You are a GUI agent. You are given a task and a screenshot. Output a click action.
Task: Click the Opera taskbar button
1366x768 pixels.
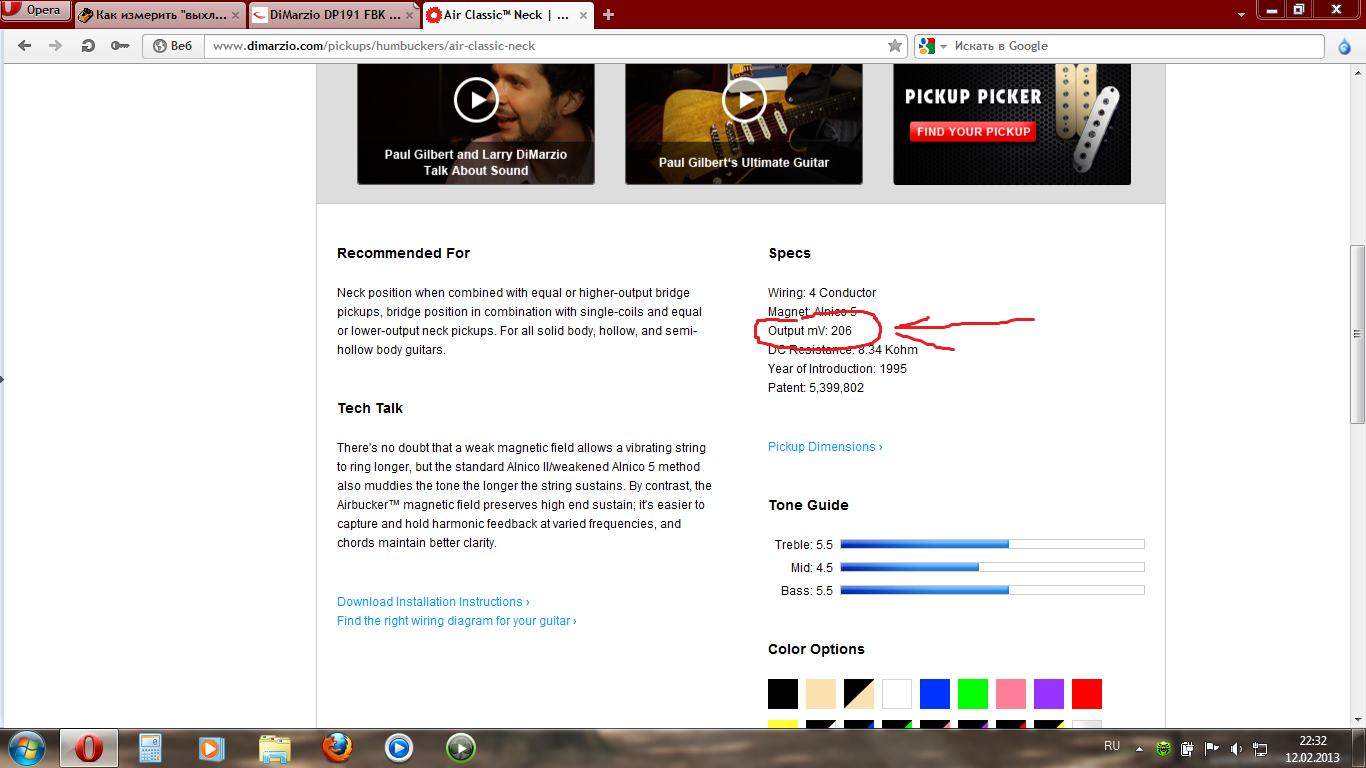89,748
